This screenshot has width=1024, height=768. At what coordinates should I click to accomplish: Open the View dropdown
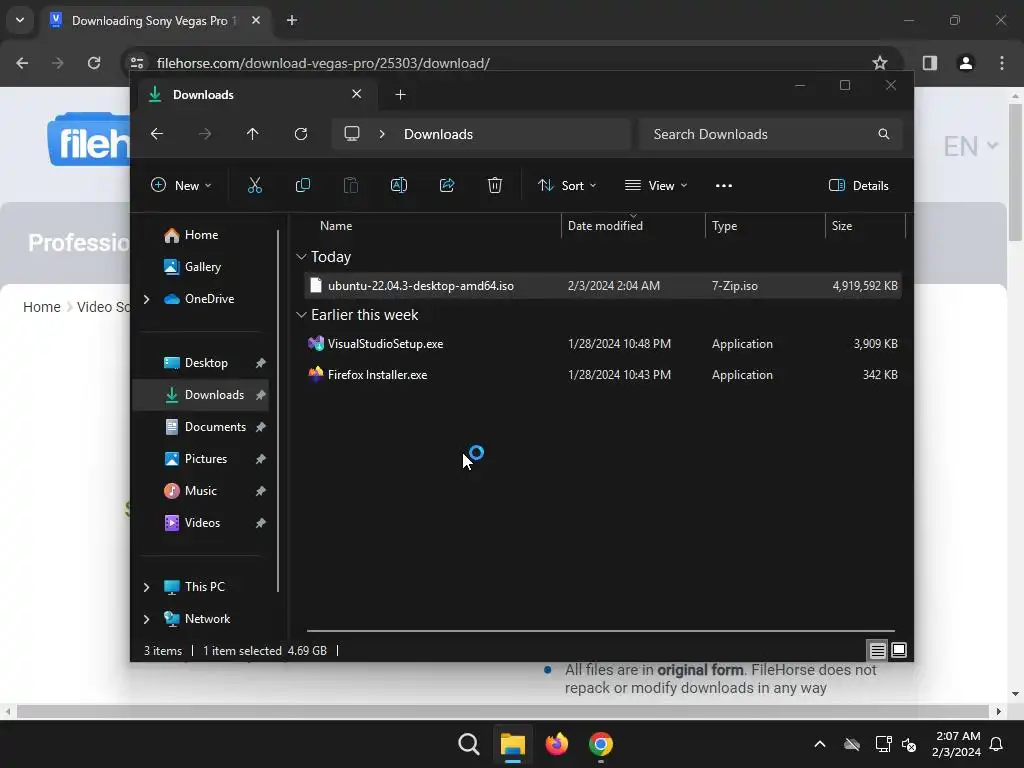[656, 185]
